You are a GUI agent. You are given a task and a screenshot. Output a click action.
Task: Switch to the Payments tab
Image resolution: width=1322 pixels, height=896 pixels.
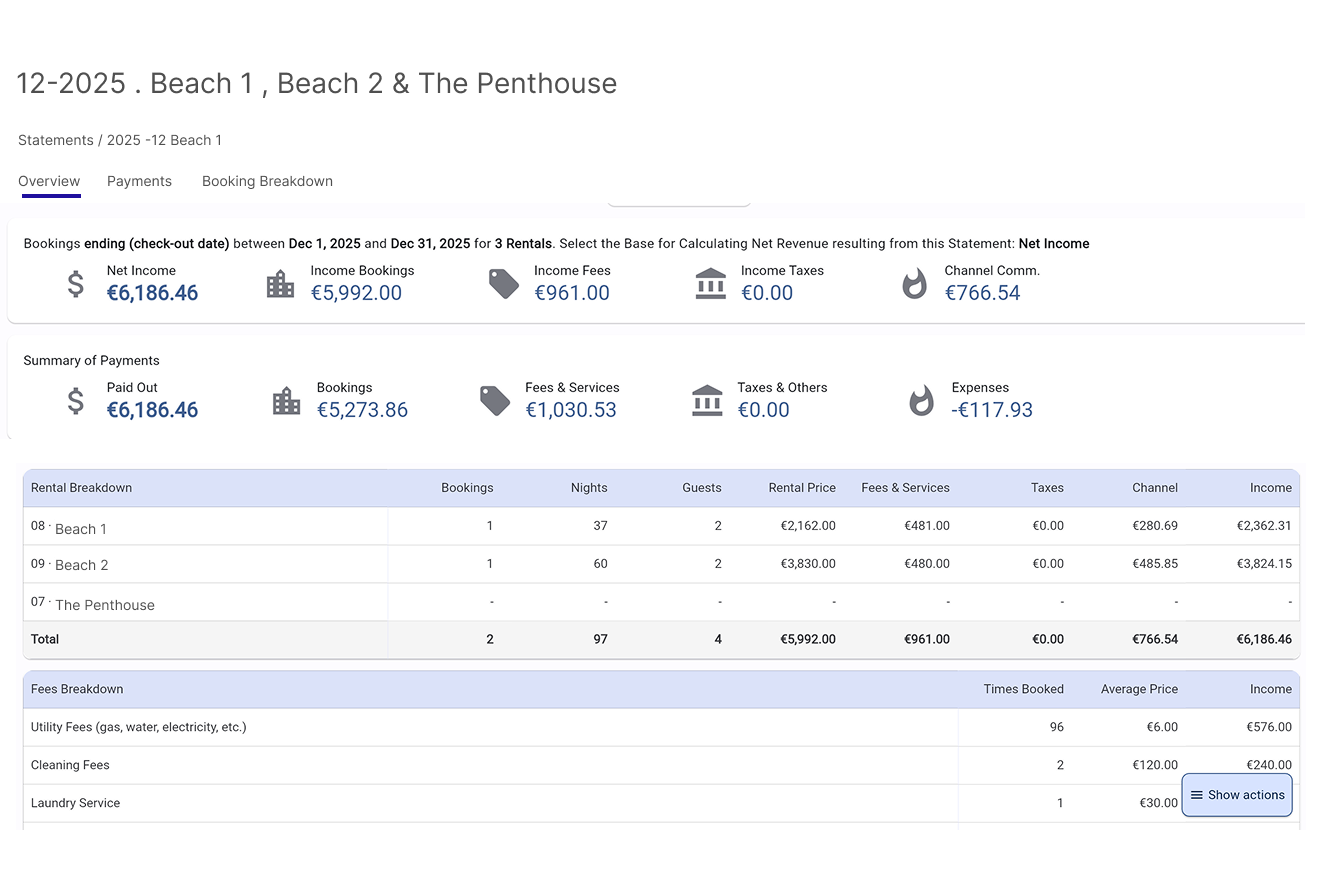[x=139, y=181]
